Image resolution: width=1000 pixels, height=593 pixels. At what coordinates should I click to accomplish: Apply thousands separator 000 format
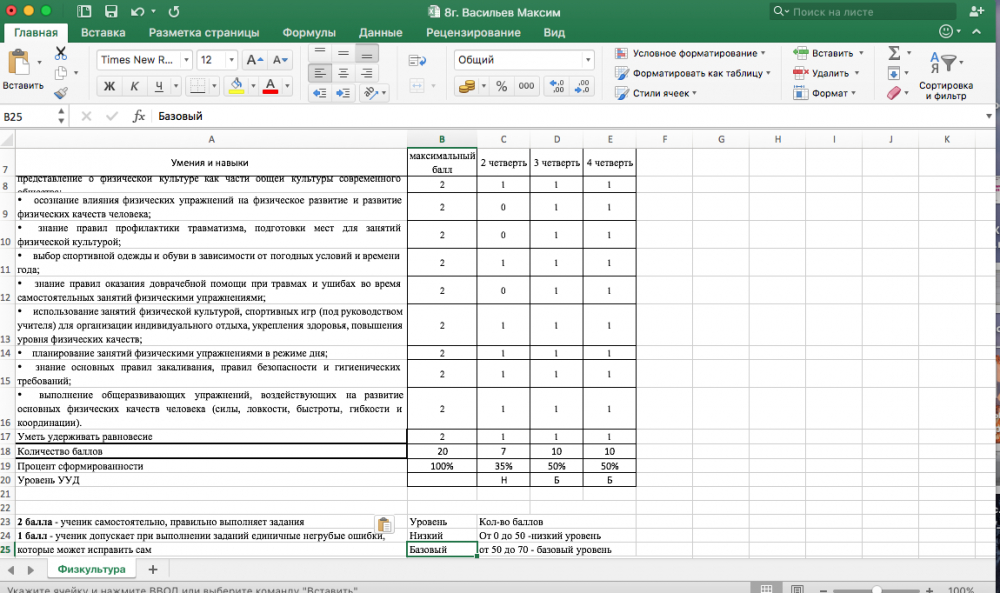point(526,86)
